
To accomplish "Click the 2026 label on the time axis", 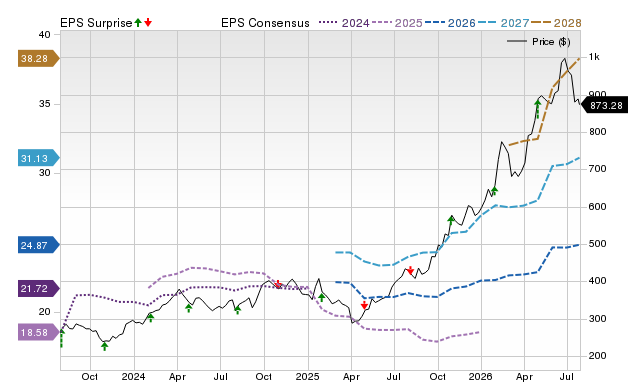I will click(x=480, y=376).
